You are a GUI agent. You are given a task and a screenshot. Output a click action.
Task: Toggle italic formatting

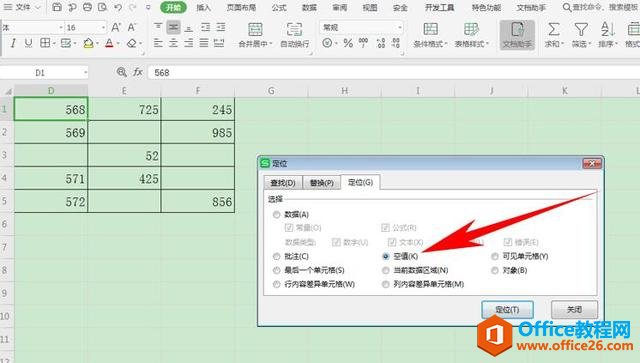13,43
